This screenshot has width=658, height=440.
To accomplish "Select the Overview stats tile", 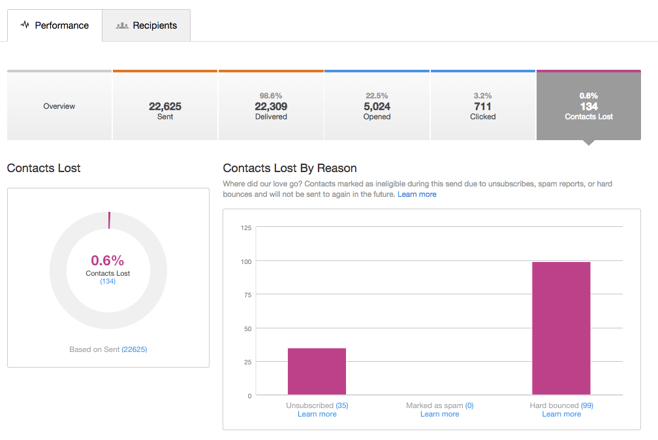I will [59, 106].
